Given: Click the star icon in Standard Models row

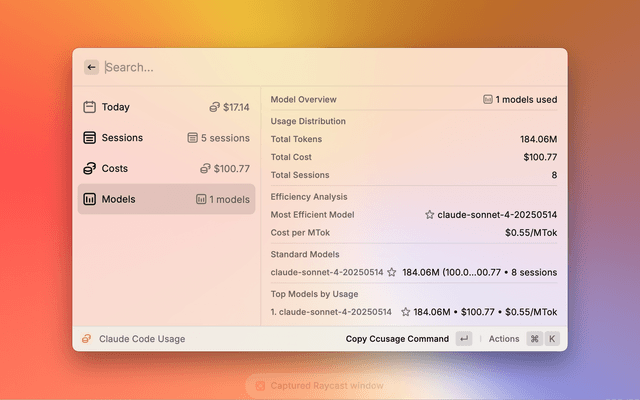Looking at the screenshot, I should click(392, 272).
